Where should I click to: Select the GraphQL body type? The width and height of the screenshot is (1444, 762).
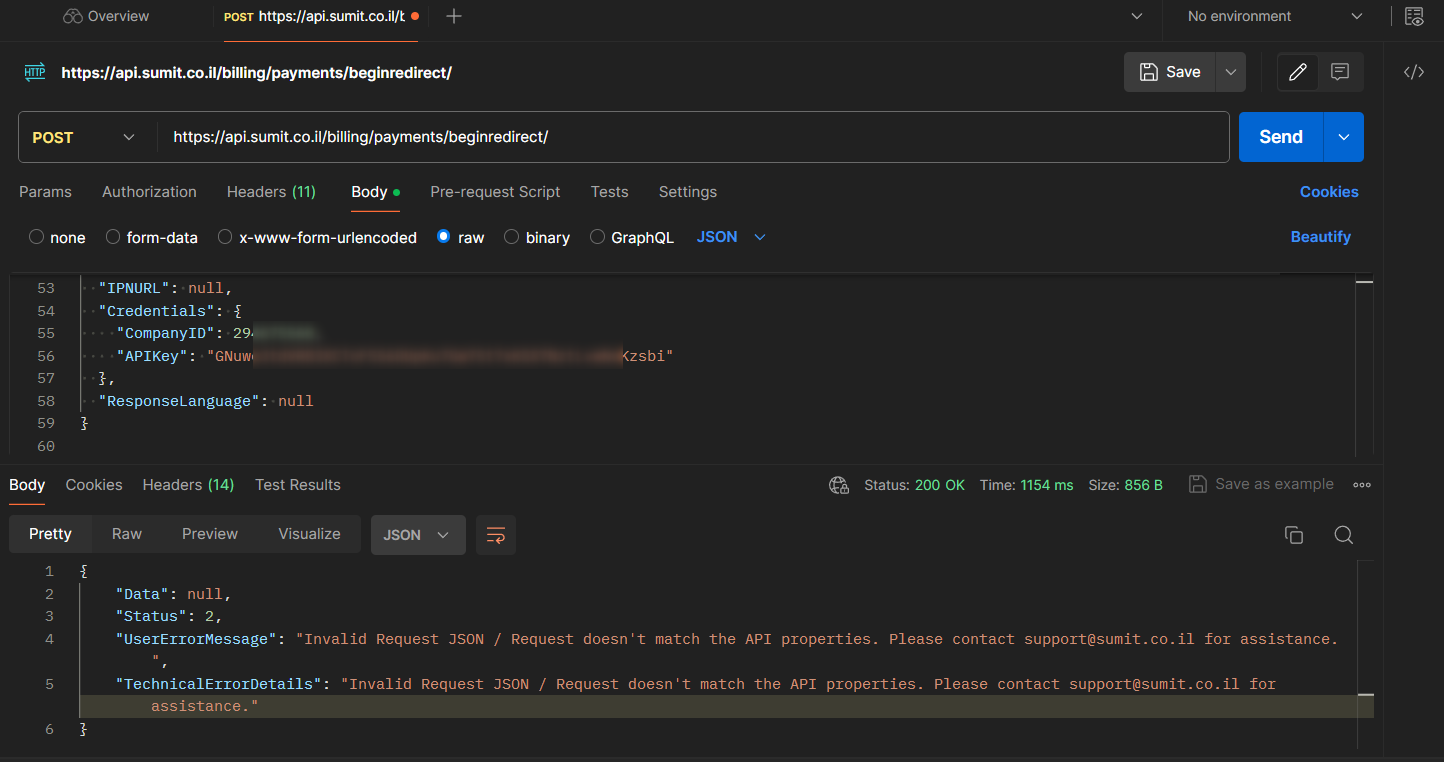pos(631,237)
